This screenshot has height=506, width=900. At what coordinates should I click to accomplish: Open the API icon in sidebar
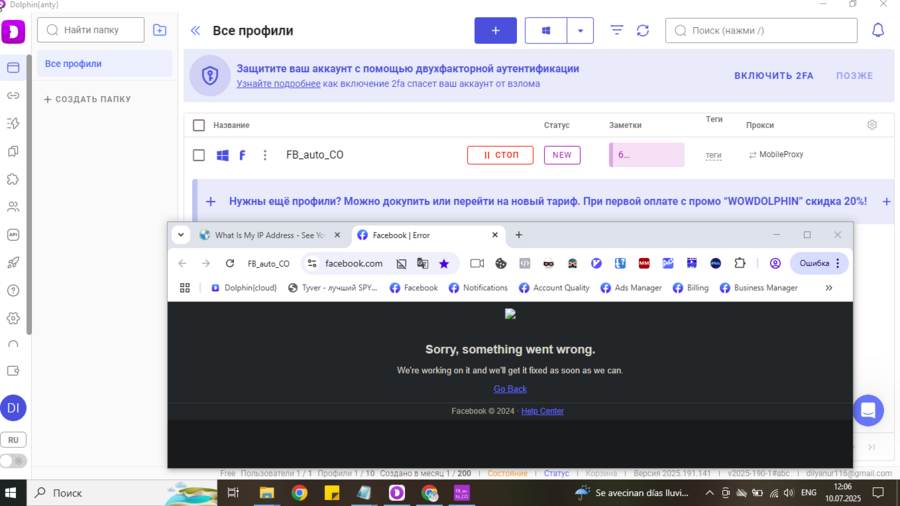coord(13,235)
